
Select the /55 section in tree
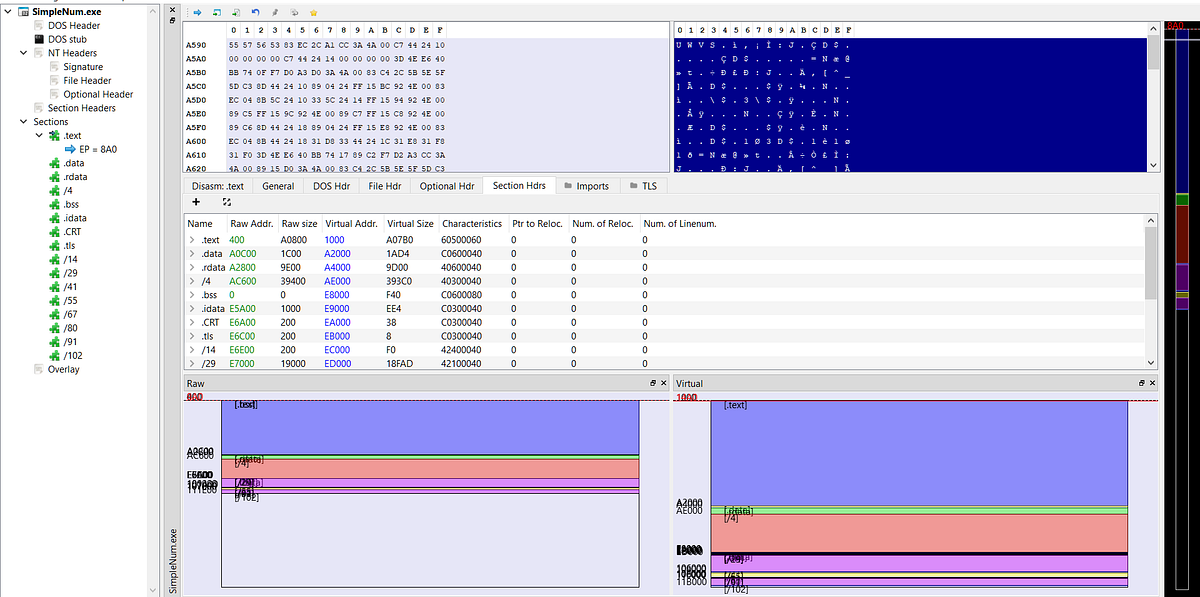(70, 300)
